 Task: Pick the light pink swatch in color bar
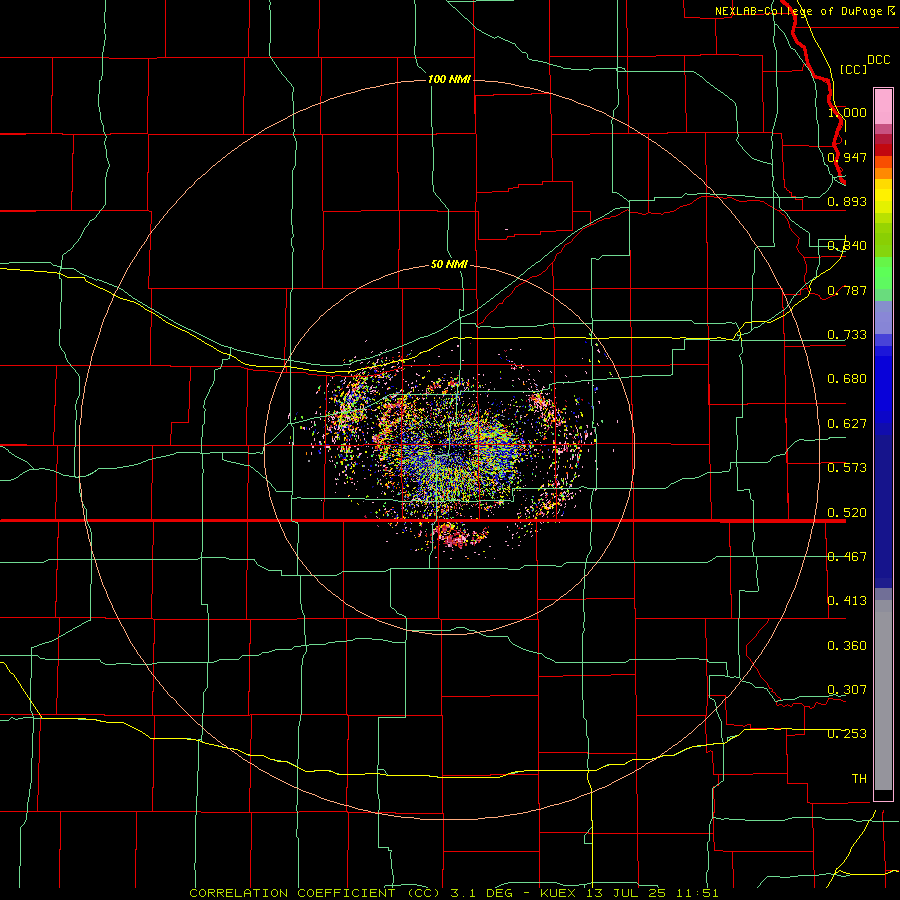pos(883,107)
